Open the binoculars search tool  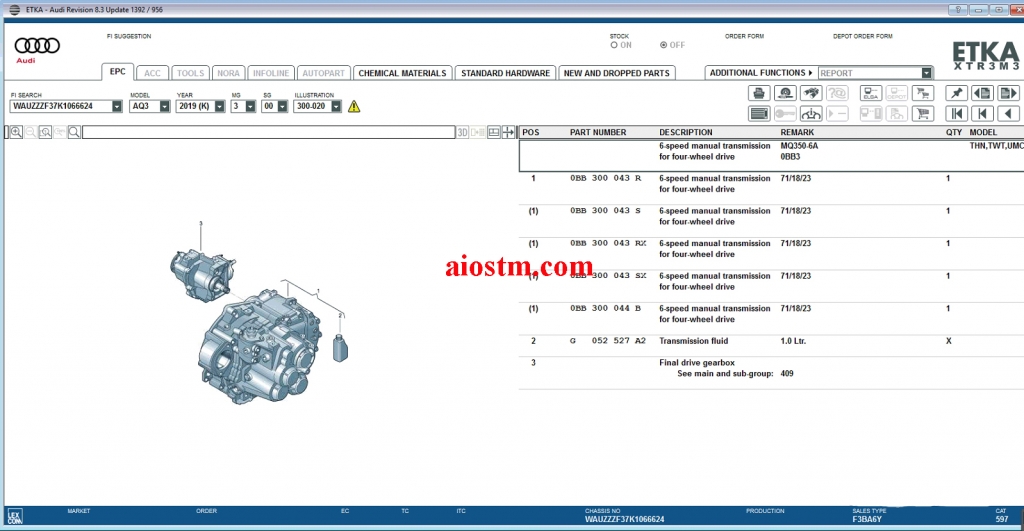[x=811, y=93]
